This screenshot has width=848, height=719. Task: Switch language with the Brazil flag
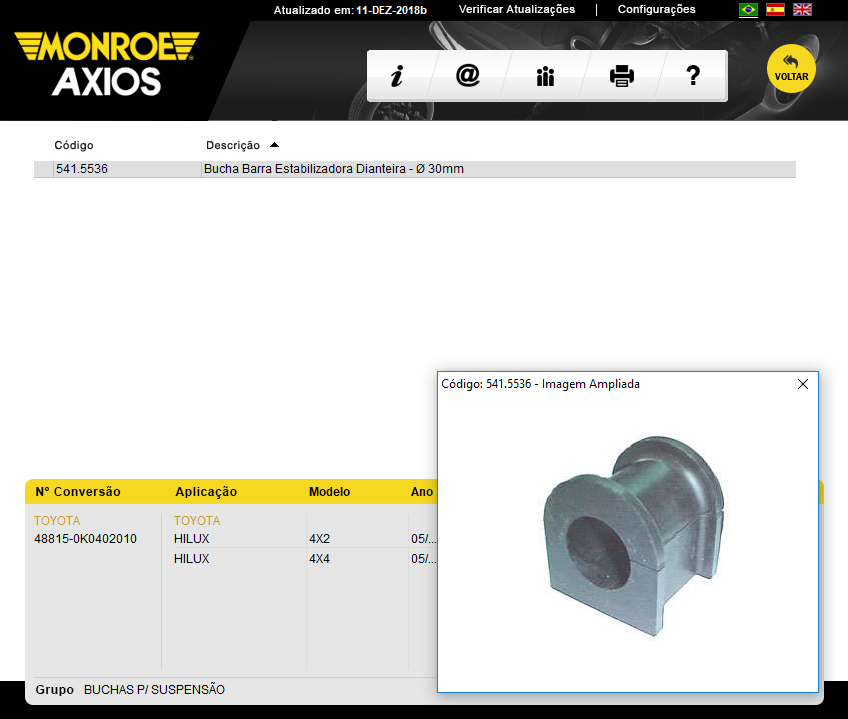click(x=748, y=10)
